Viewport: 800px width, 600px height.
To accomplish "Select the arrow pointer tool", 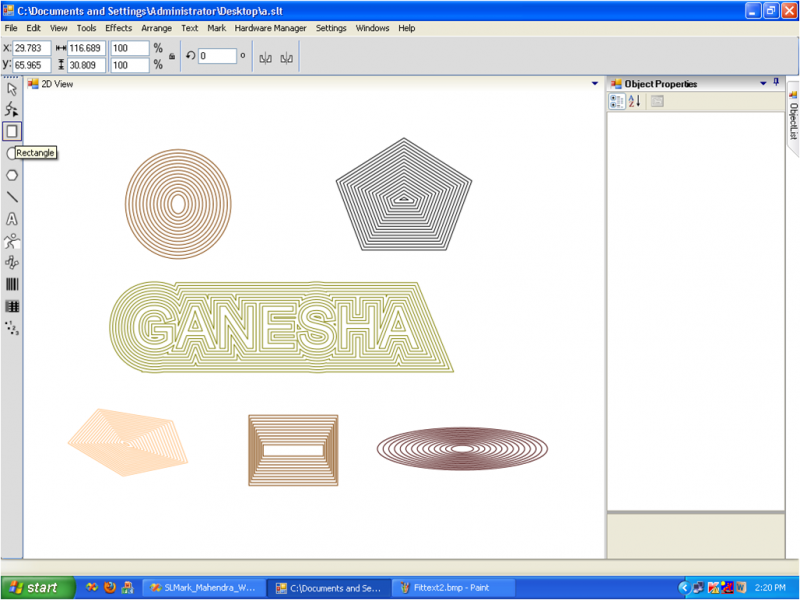I will tap(12, 89).
